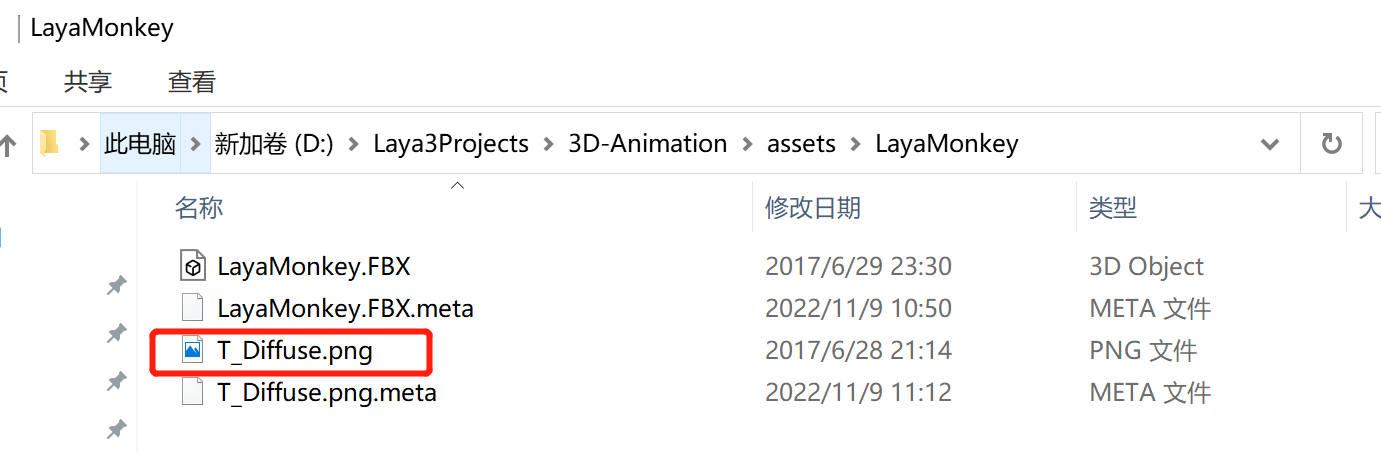Screen dimensions: 1381x453
Task: Select the LayaMonkey.FBX.meta file name
Action: tap(345, 308)
